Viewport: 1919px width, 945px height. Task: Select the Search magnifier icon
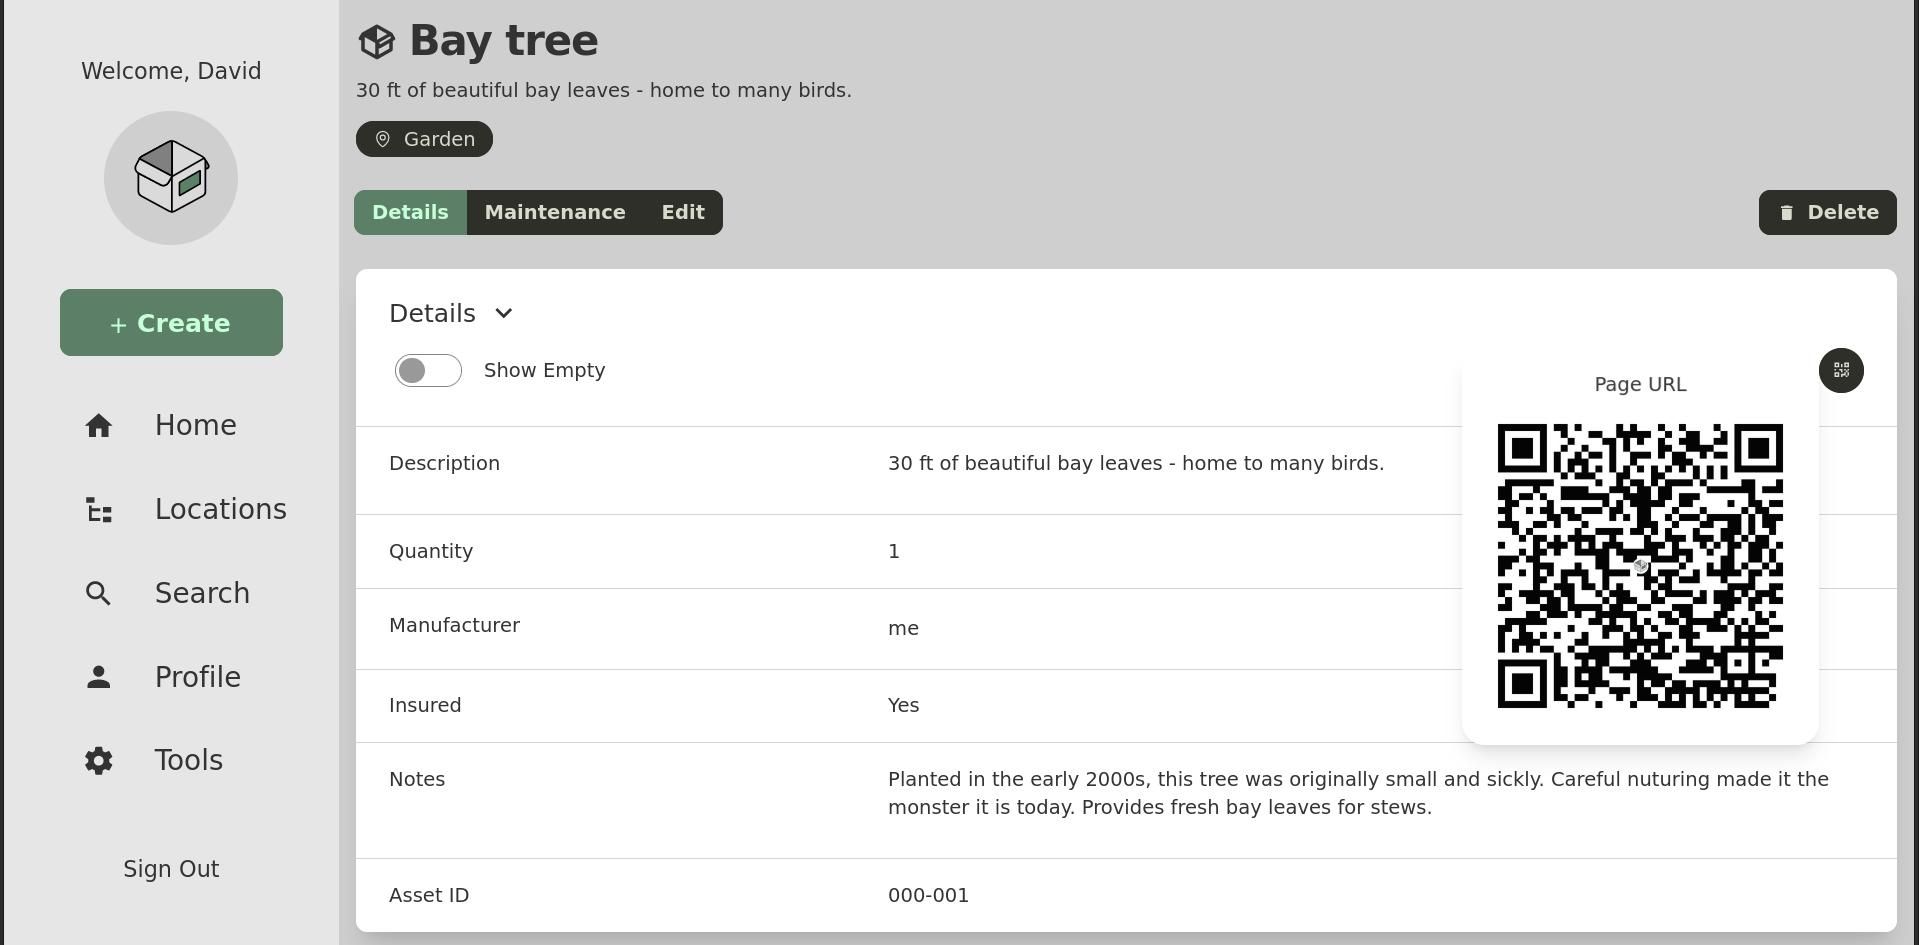click(x=98, y=592)
